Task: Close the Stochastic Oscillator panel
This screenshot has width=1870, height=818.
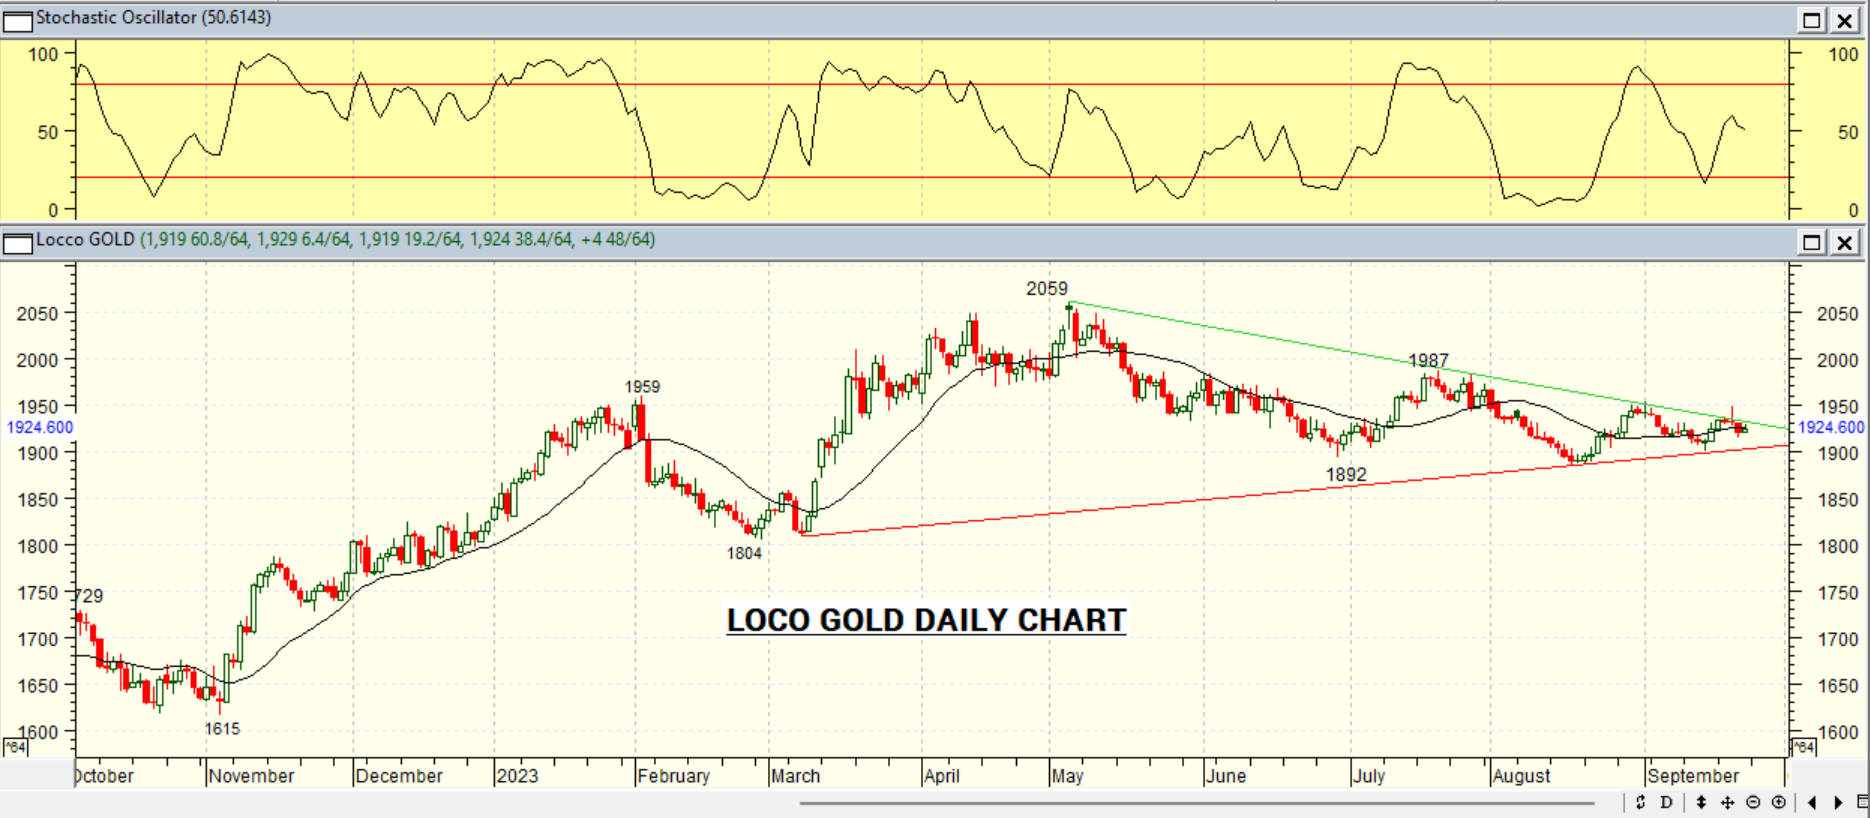Action: click(1845, 20)
